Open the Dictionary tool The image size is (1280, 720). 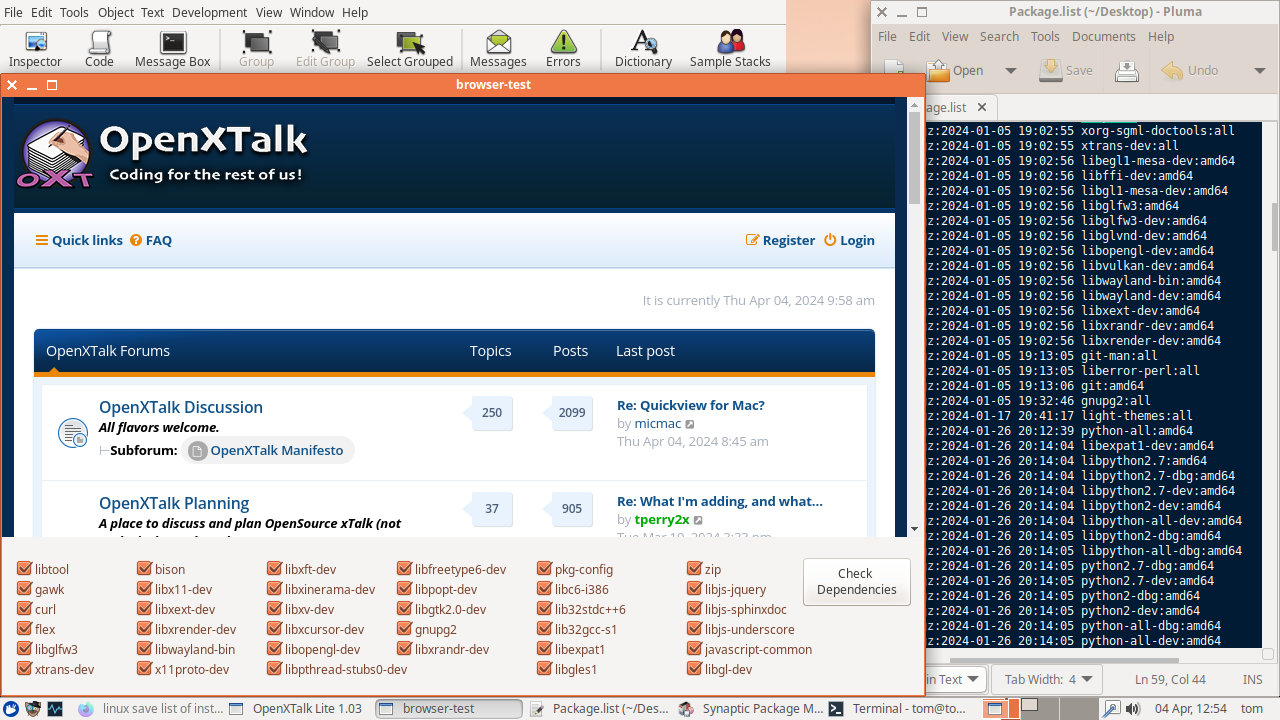pos(643,49)
